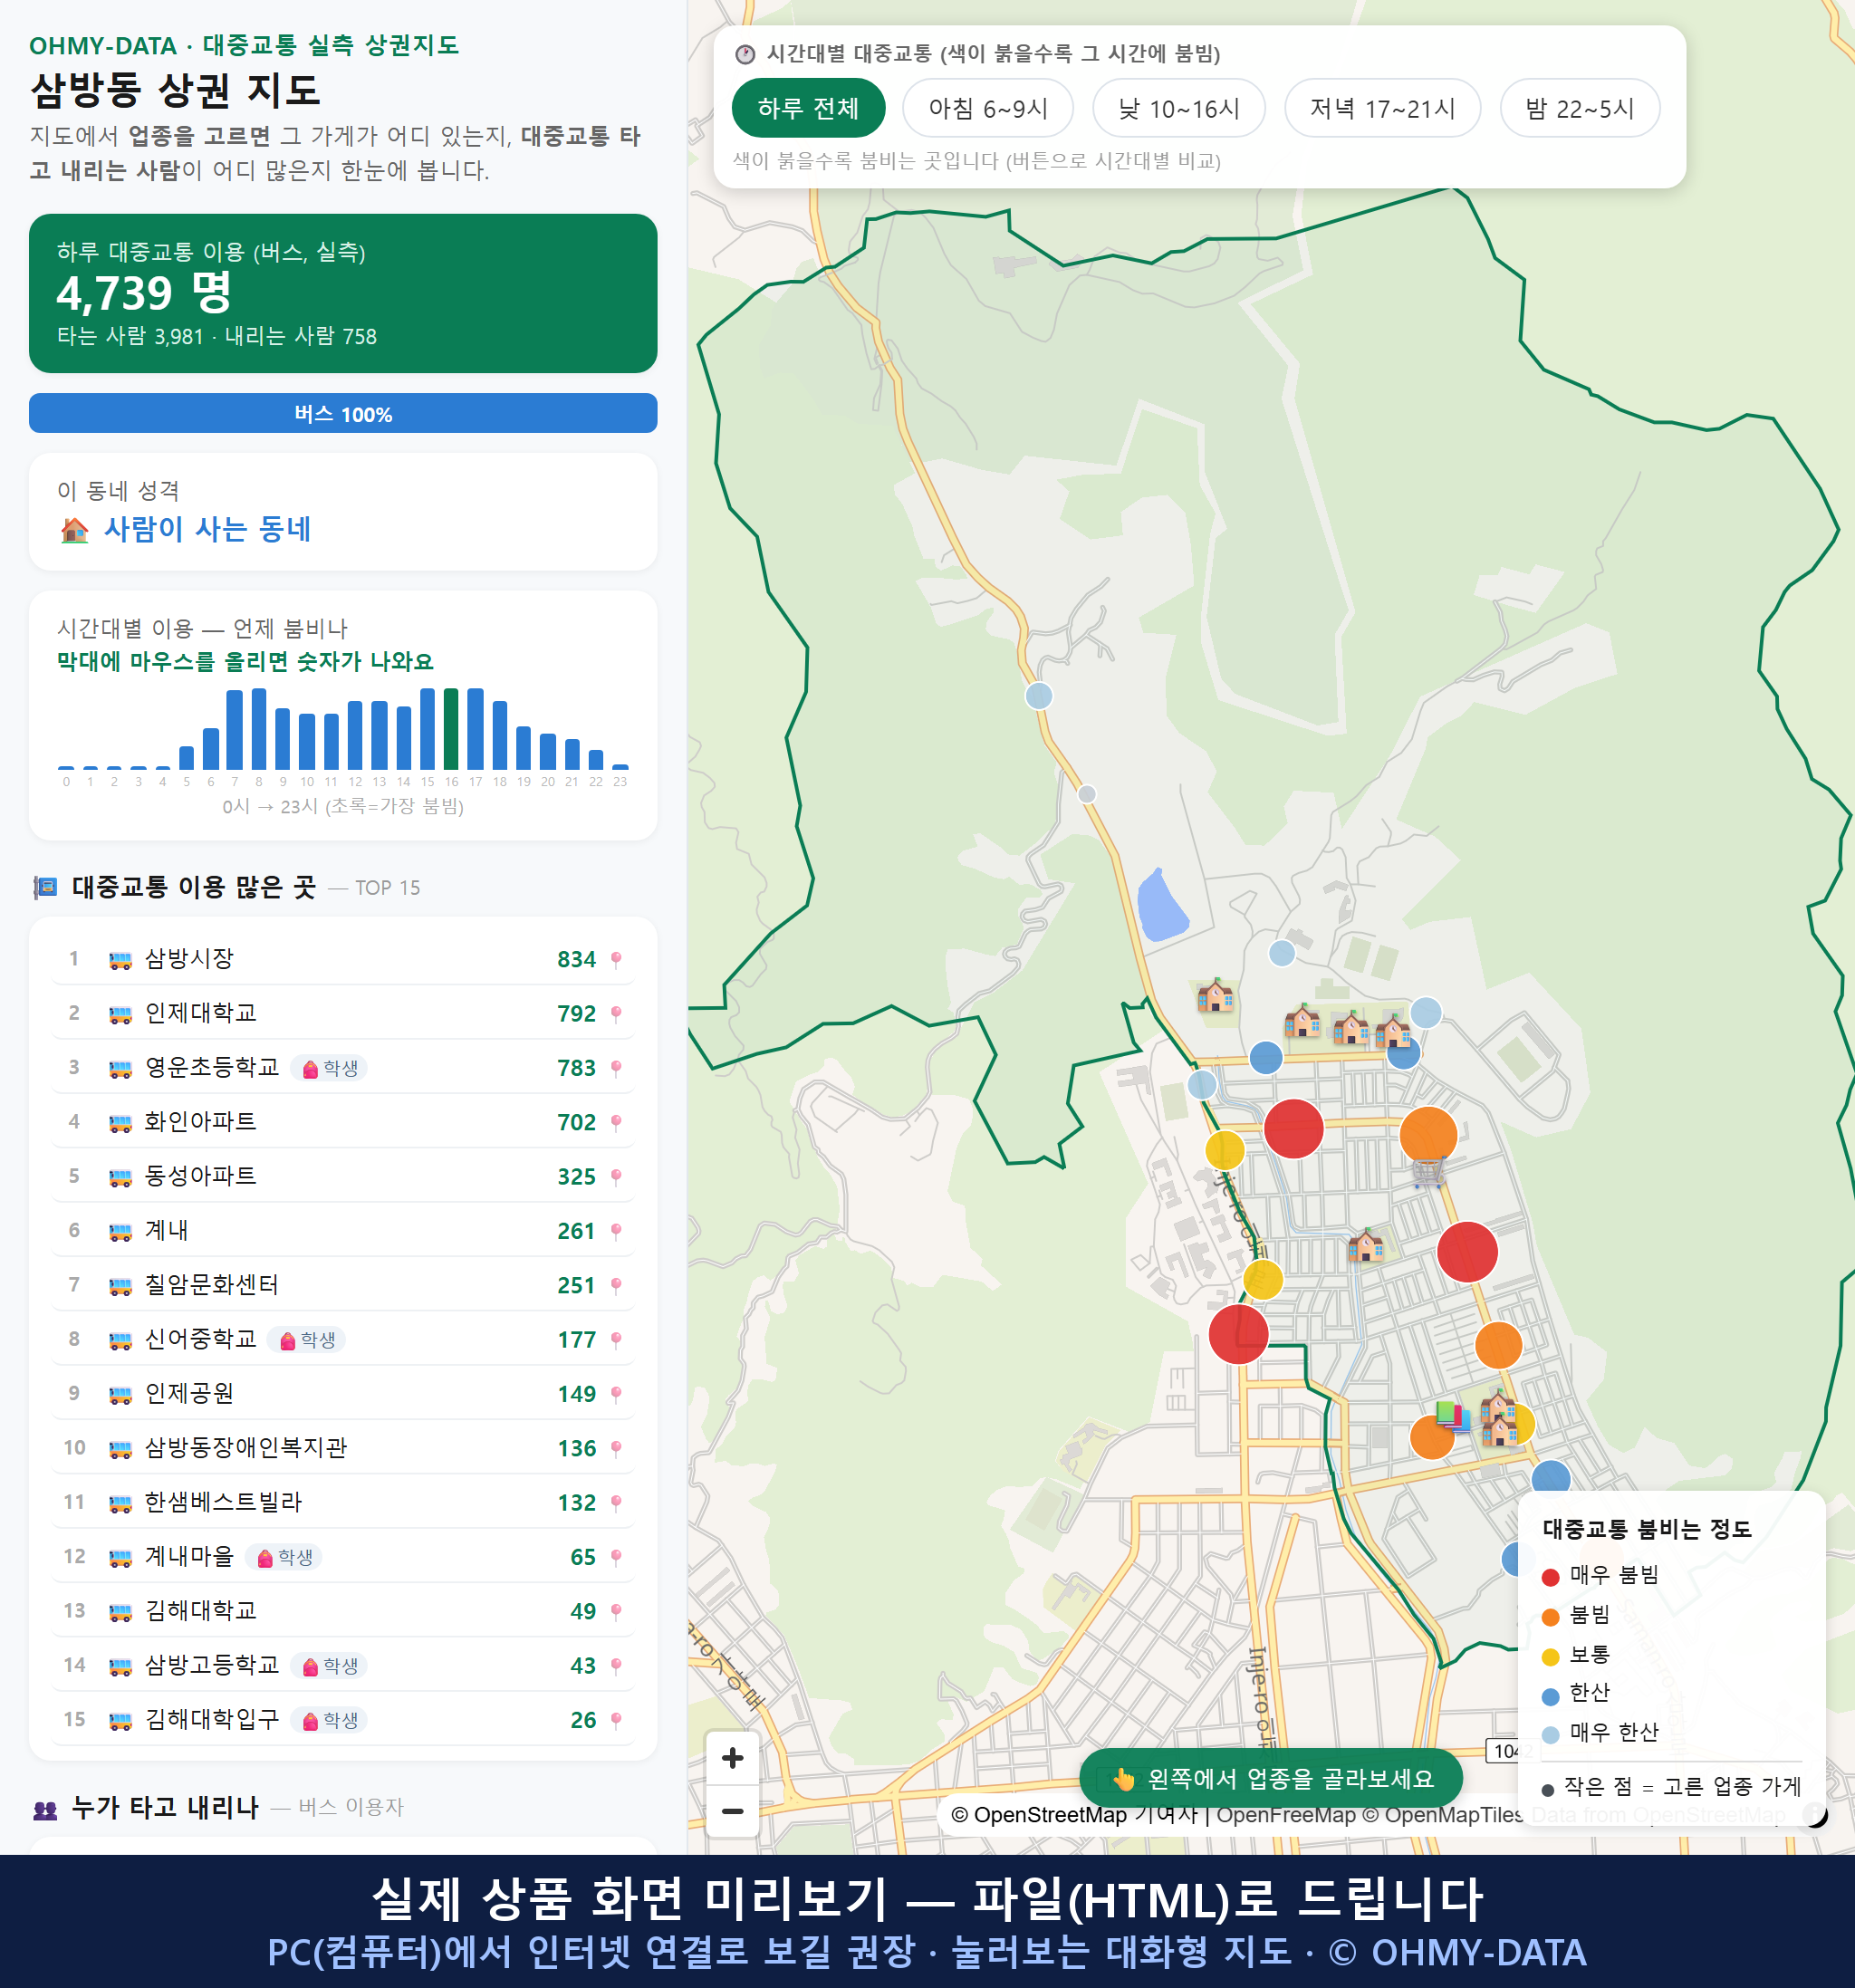Click the green peak-hour bar at 16시
Image resolution: width=1855 pixels, height=1988 pixels.
451,728
